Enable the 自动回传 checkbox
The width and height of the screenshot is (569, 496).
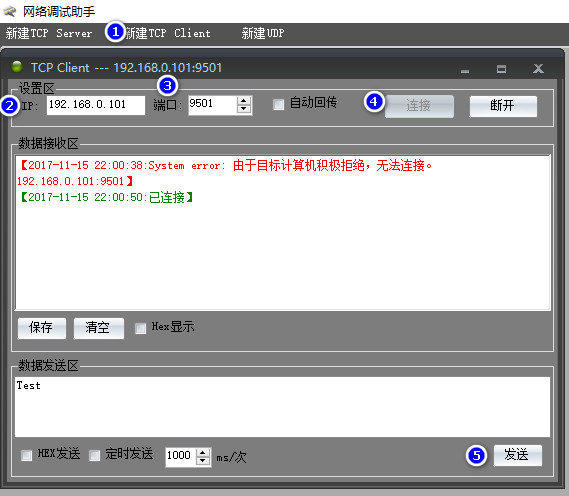click(x=278, y=104)
